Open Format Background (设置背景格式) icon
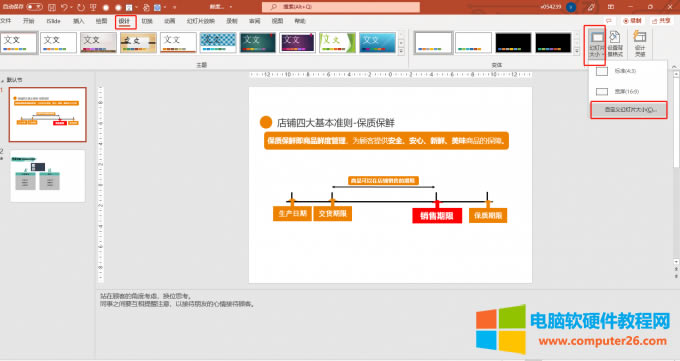 pyautogui.click(x=615, y=44)
